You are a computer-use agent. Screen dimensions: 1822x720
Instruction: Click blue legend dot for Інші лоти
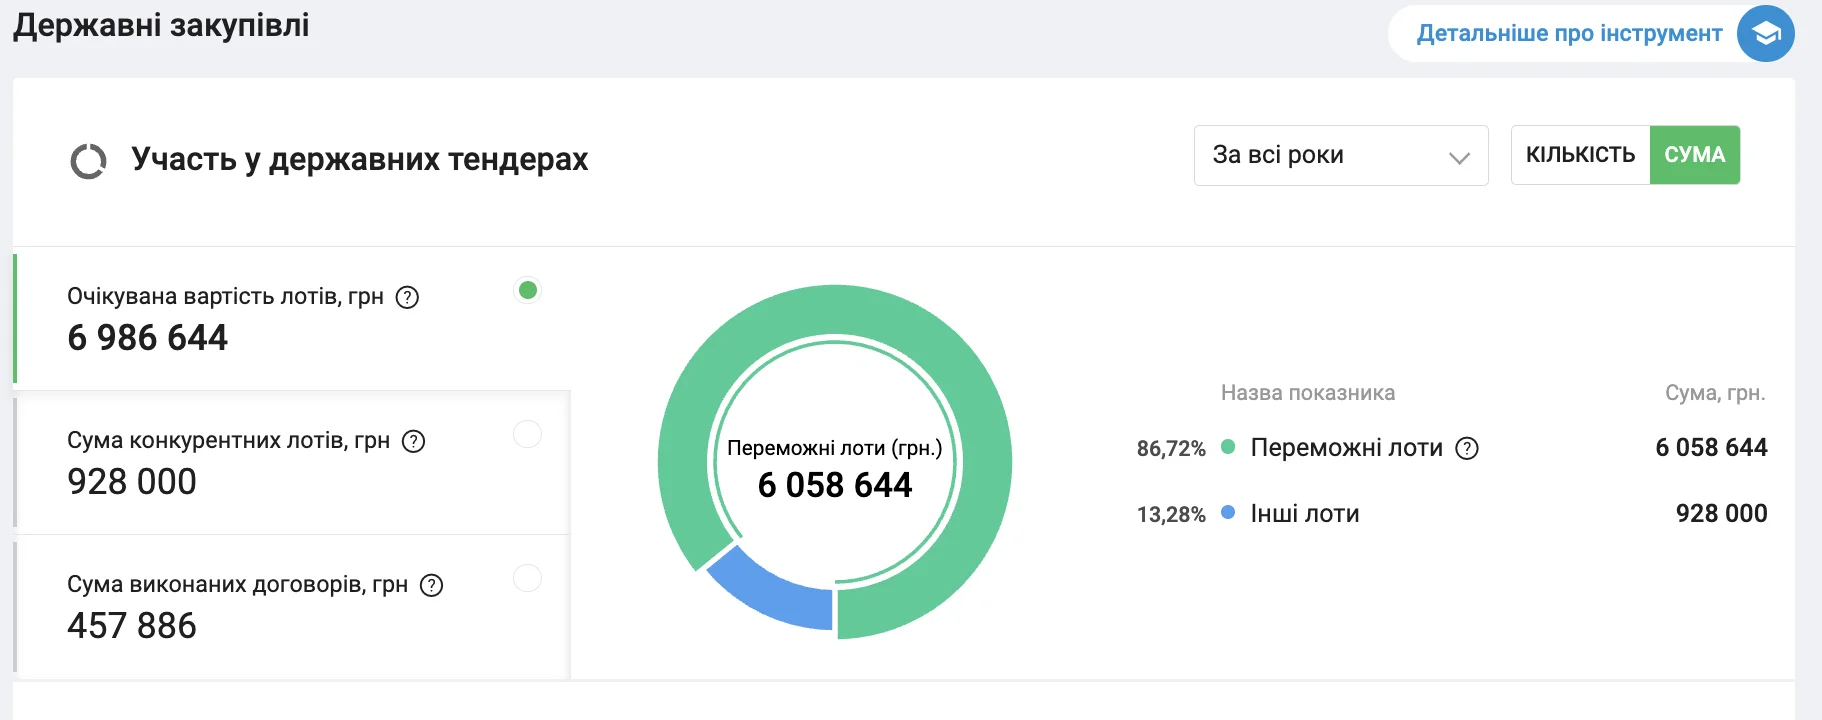pos(1228,513)
